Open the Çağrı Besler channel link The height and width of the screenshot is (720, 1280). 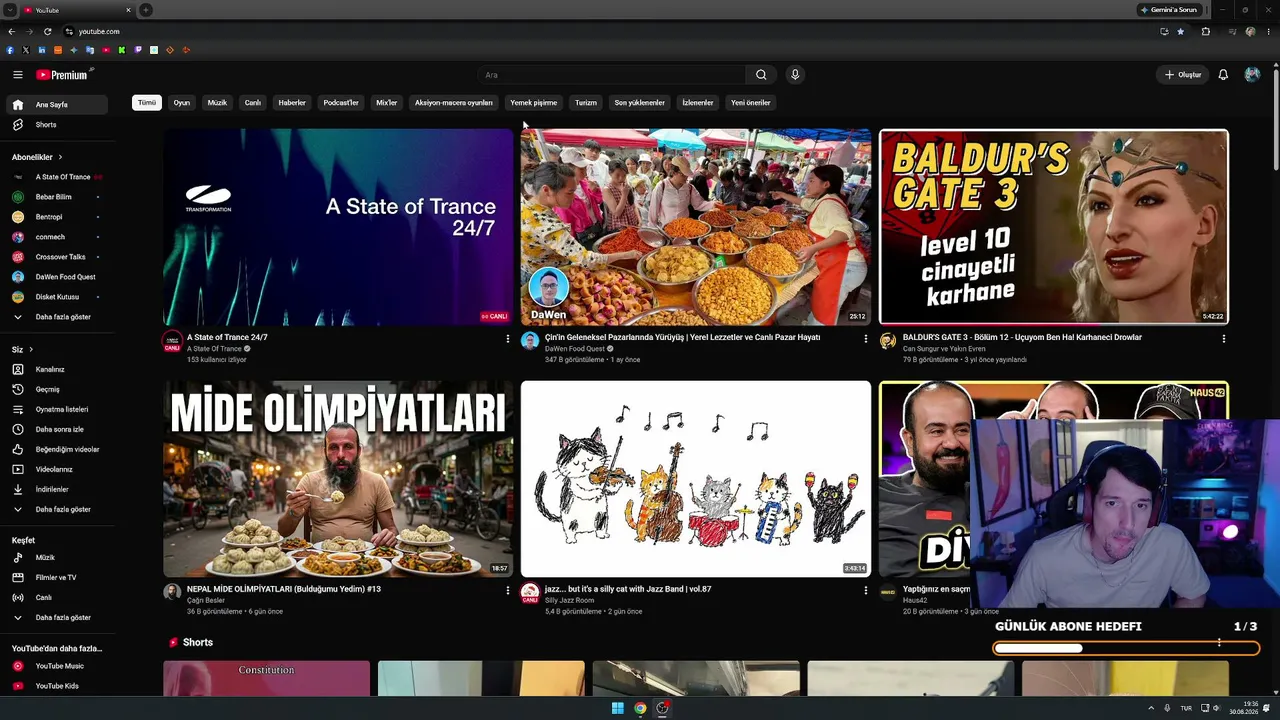pyautogui.click(x=206, y=601)
